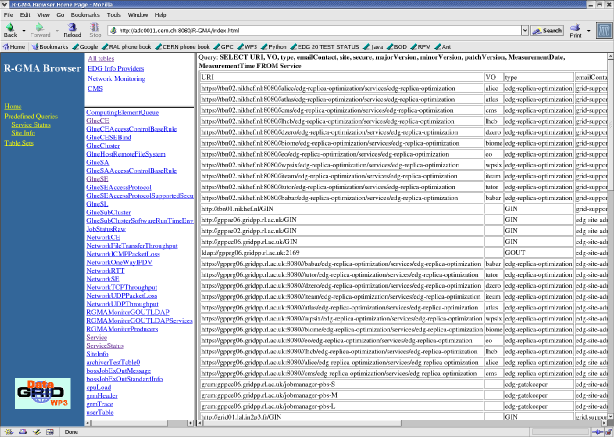Open the WP3 bookmark
The image size is (614, 437).
coord(247,47)
